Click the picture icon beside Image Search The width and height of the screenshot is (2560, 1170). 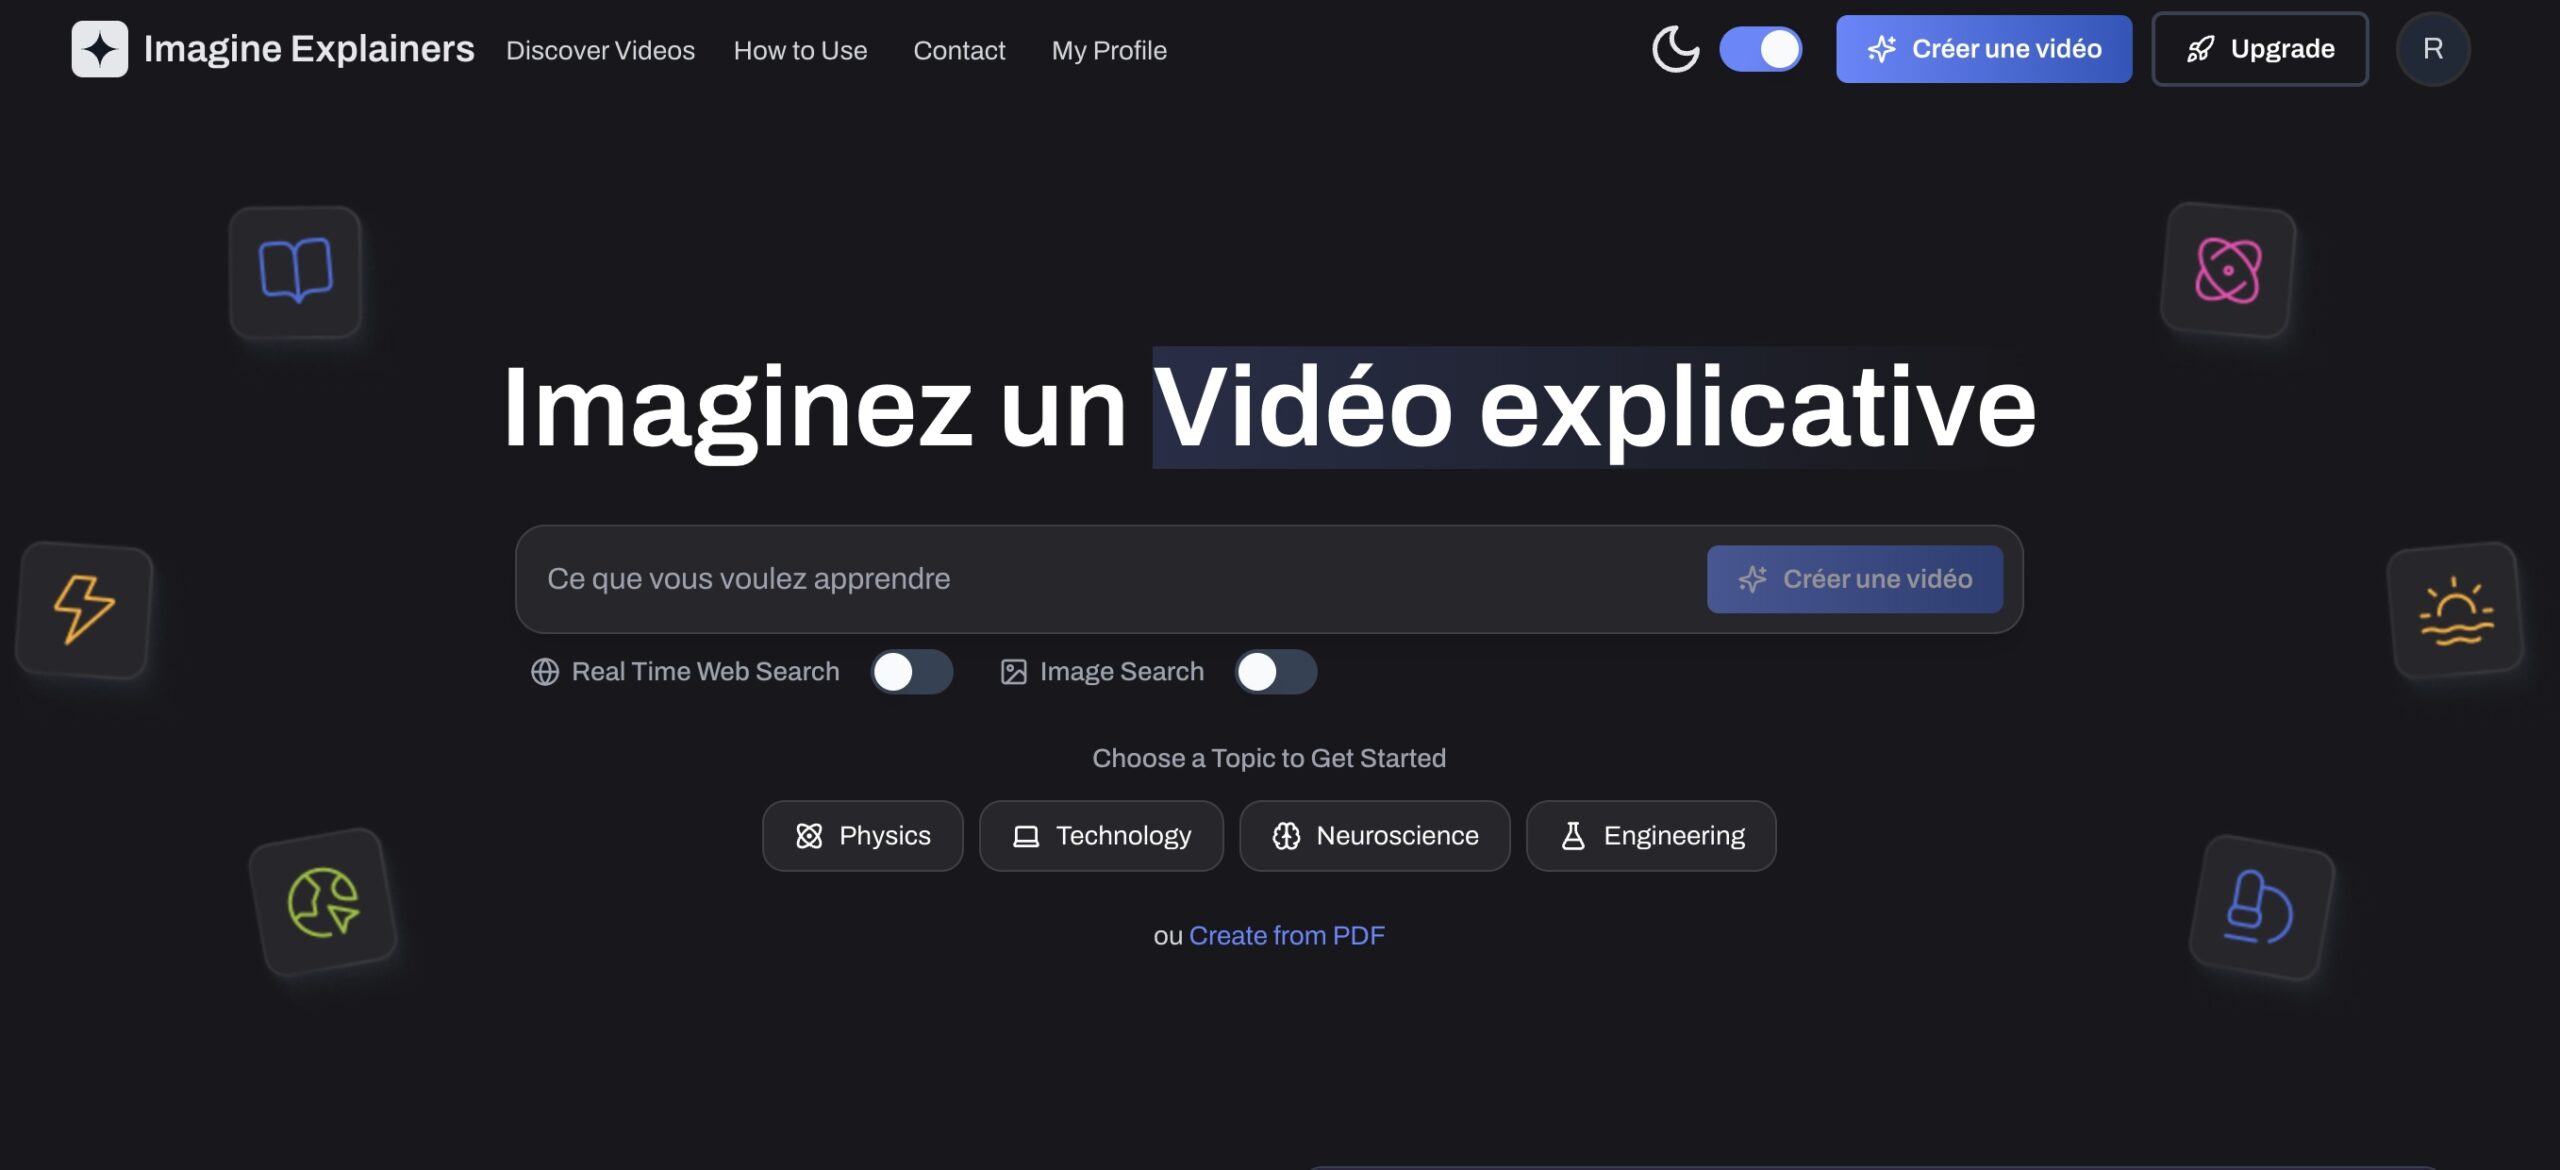click(1013, 672)
